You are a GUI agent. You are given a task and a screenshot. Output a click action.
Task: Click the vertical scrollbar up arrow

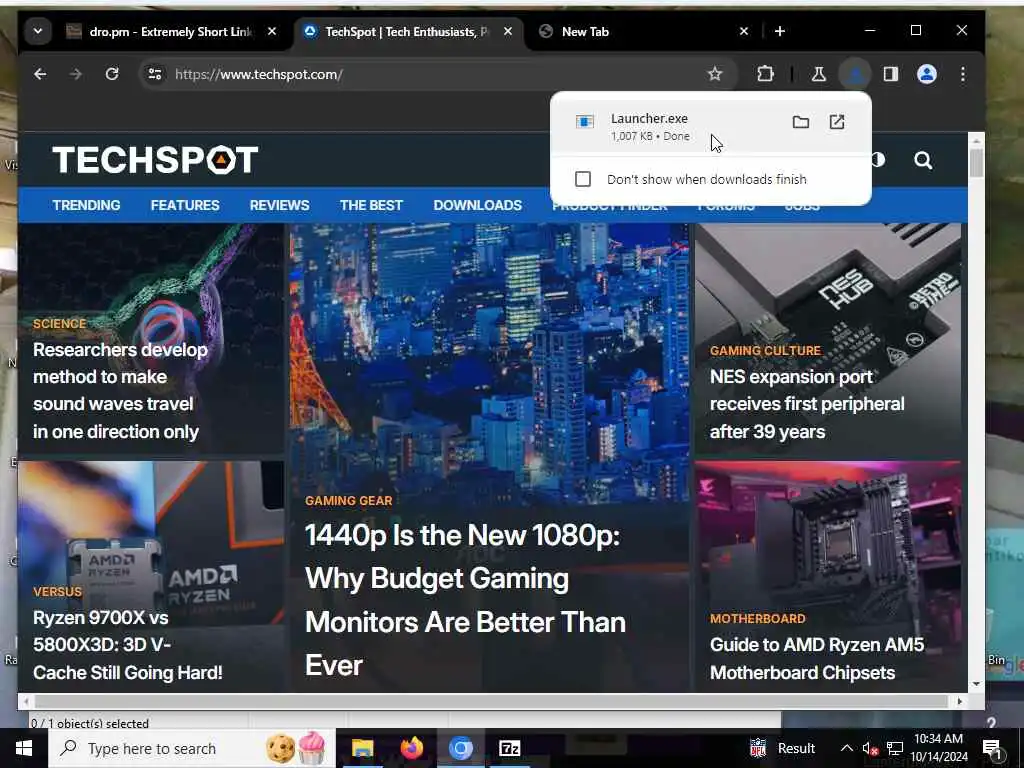[x=976, y=140]
